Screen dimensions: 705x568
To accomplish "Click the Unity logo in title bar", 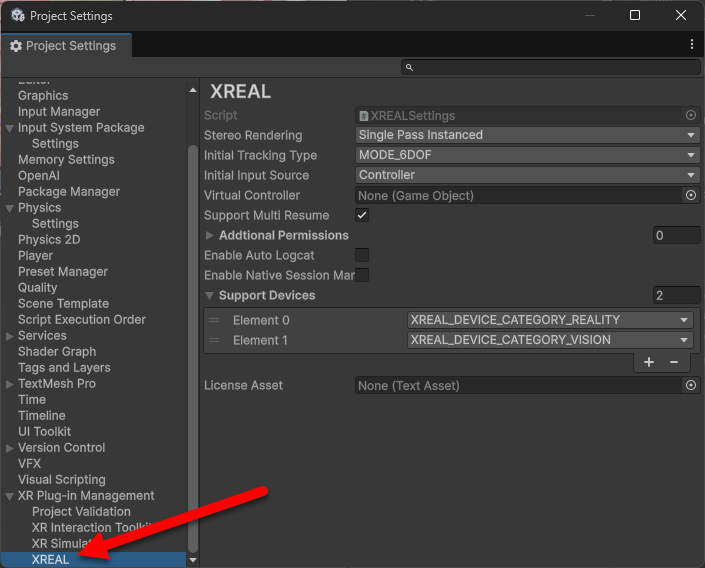I will pyautogui.click(x=18, y=15).
